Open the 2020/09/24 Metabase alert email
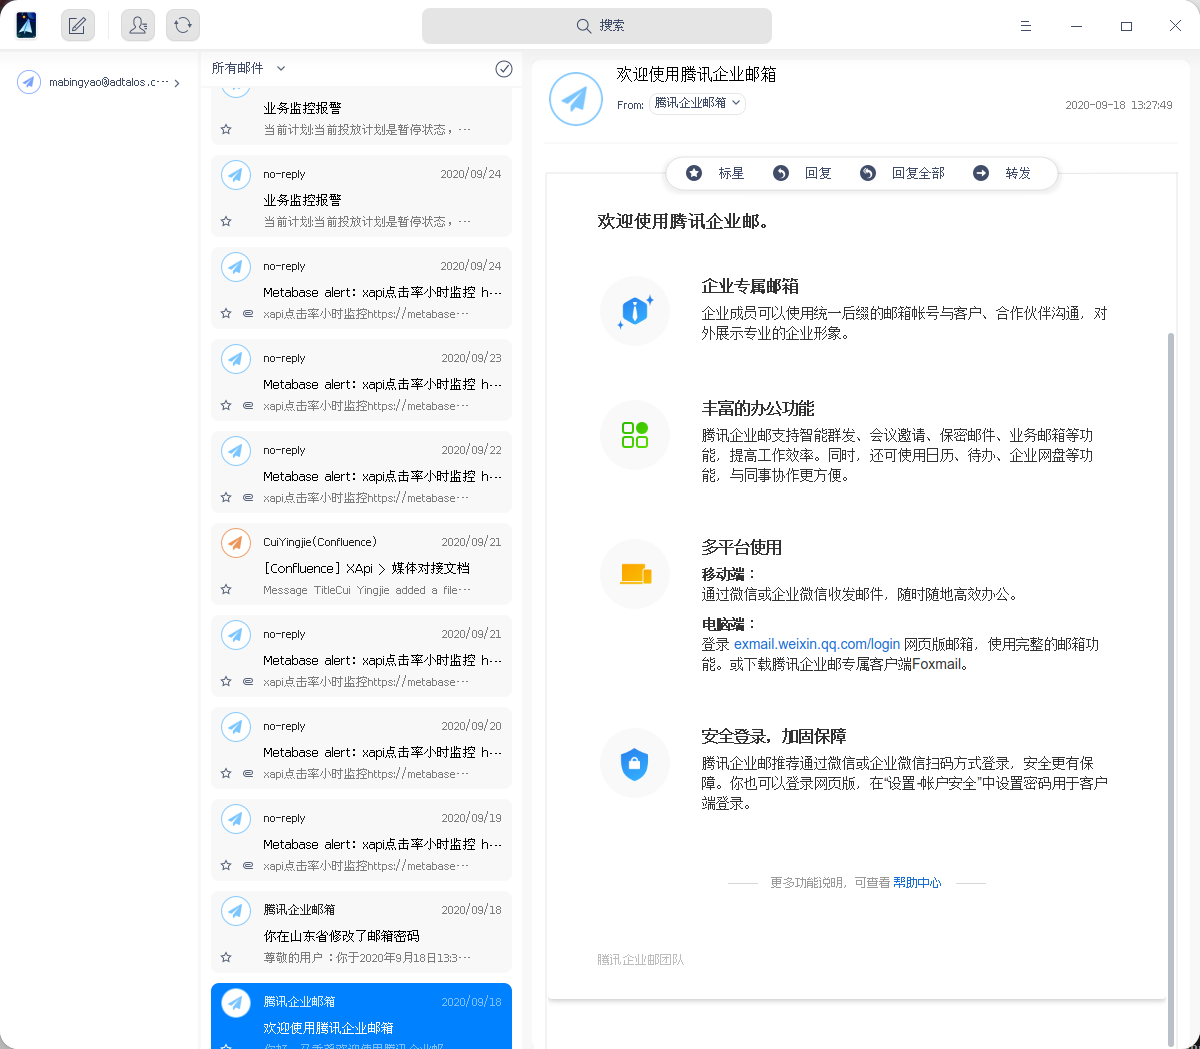The image size is (1200, 1049). 361,288
